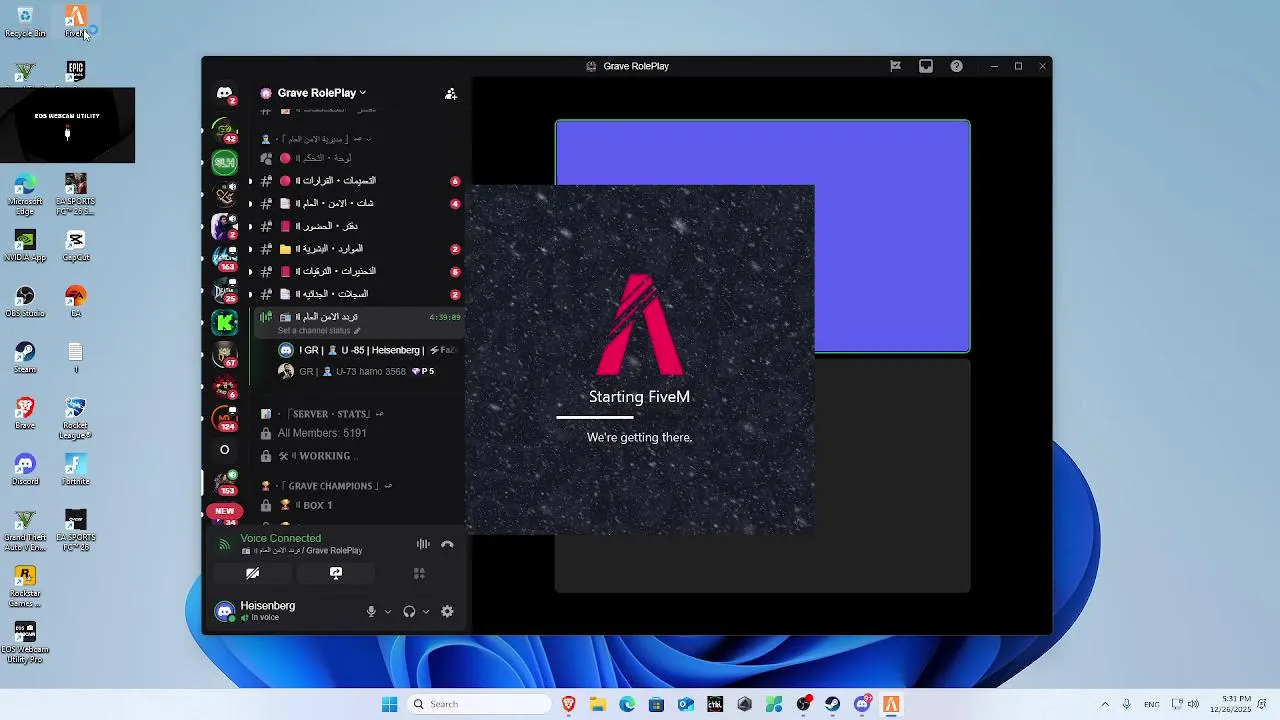Viewport: 1280px width, 720px height.
Task: Deafen with the headphones button
Action: click(x=409, y=611)
